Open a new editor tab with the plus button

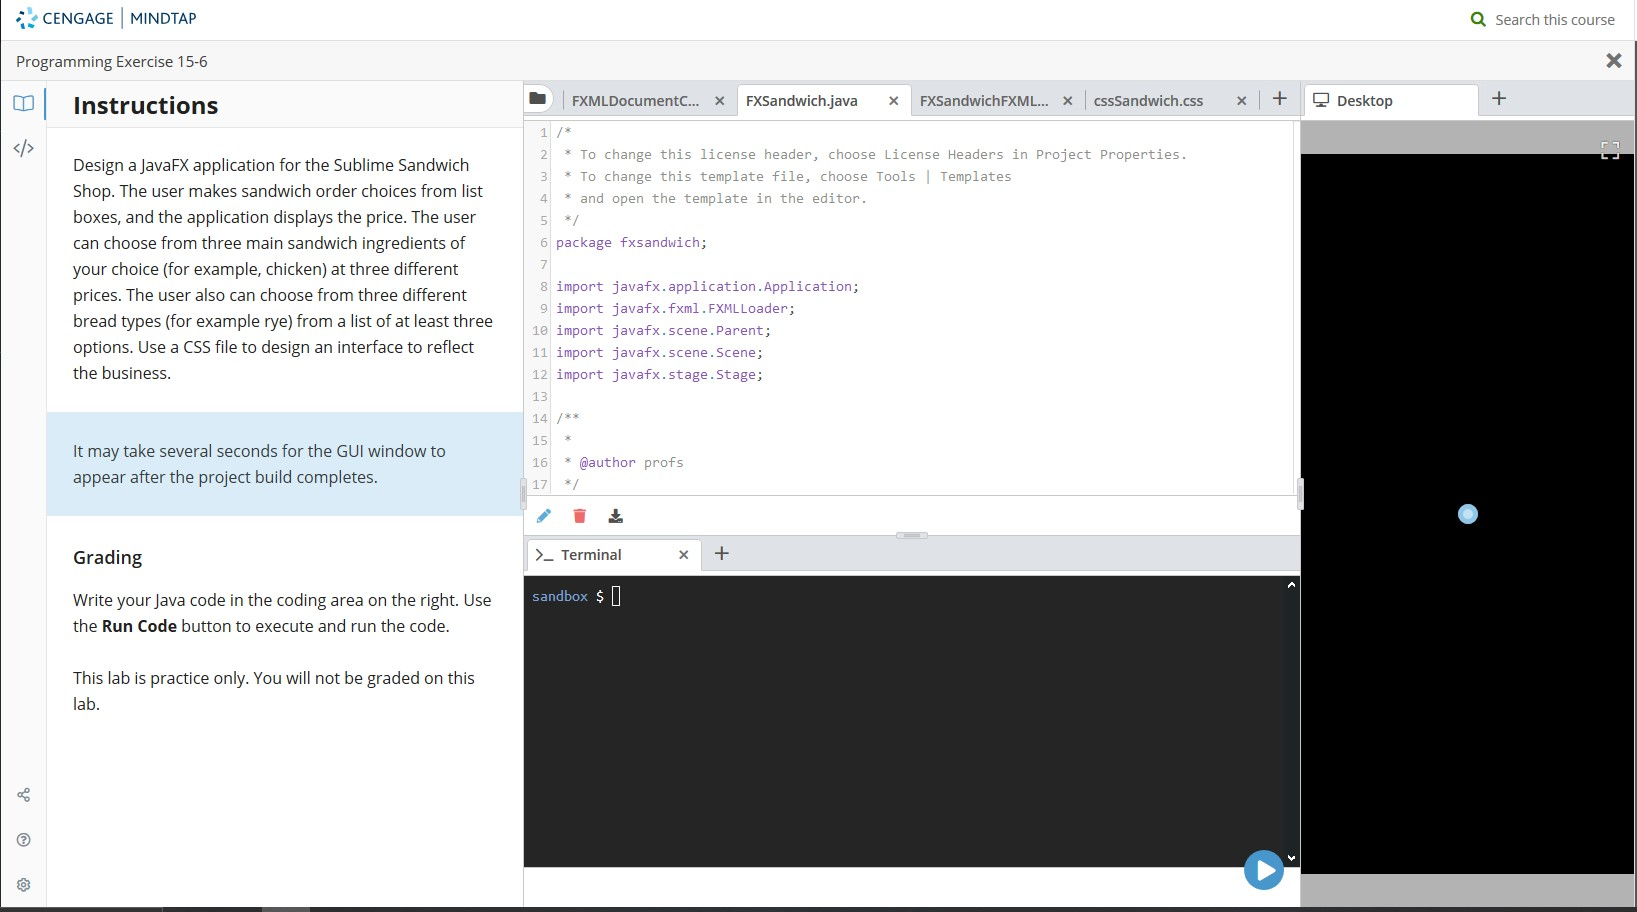coord(1280,99)
